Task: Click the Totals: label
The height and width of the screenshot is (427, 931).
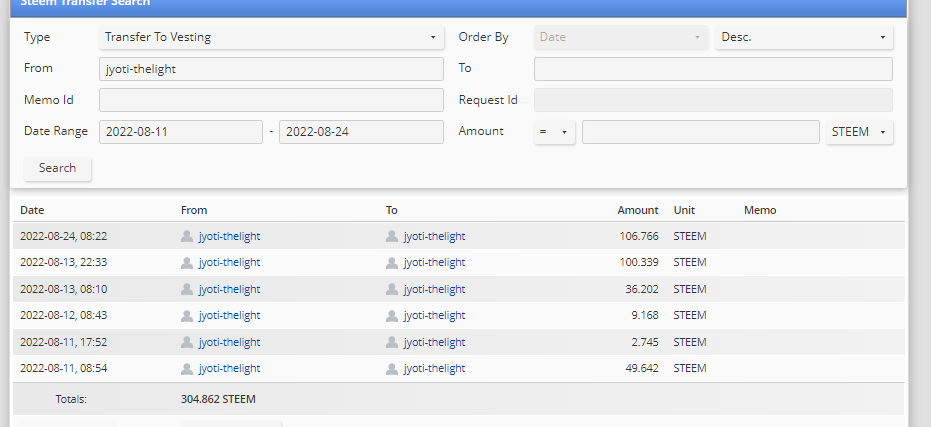Action: click(x=71, y=400)
